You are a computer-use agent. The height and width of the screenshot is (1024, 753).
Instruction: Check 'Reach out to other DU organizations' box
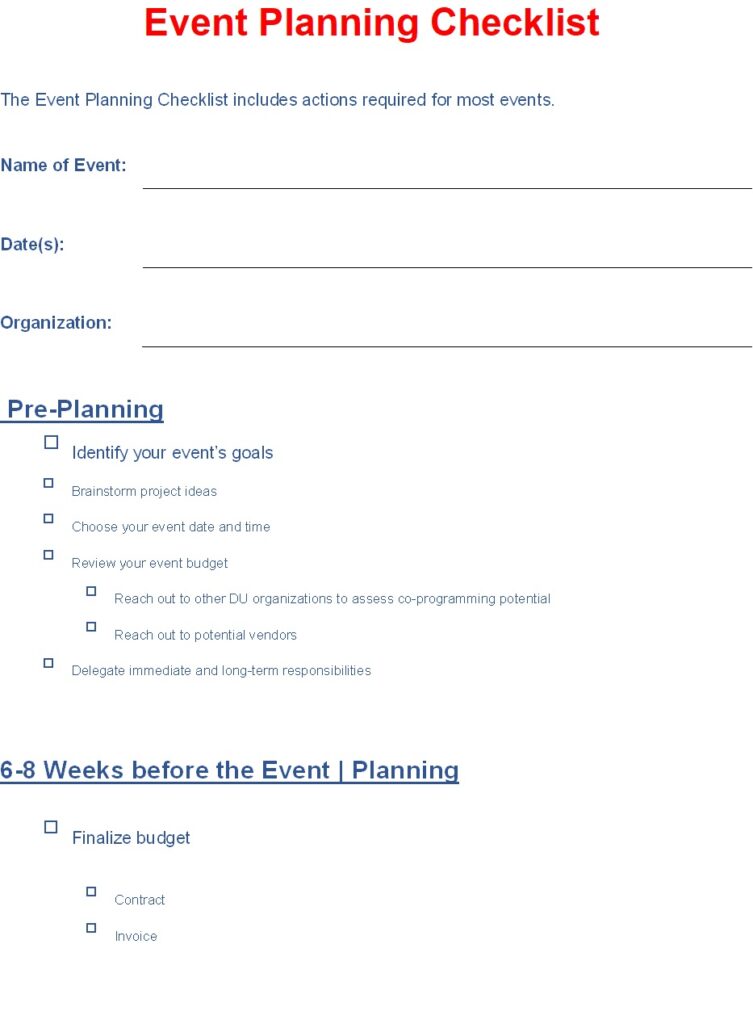[91, 591]
